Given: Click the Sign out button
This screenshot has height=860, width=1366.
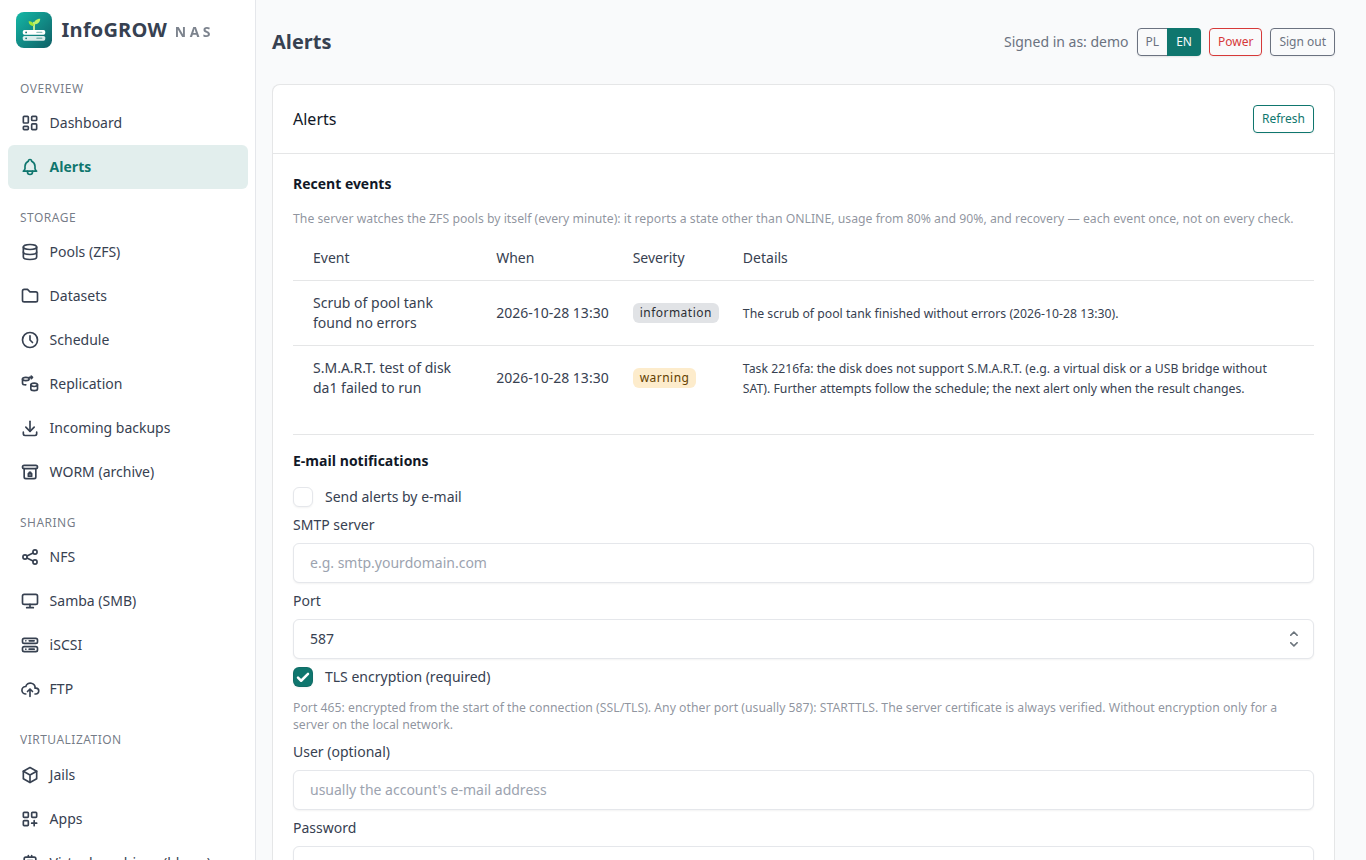Looking at the screenshot, I should click(x=1302, y=42).
